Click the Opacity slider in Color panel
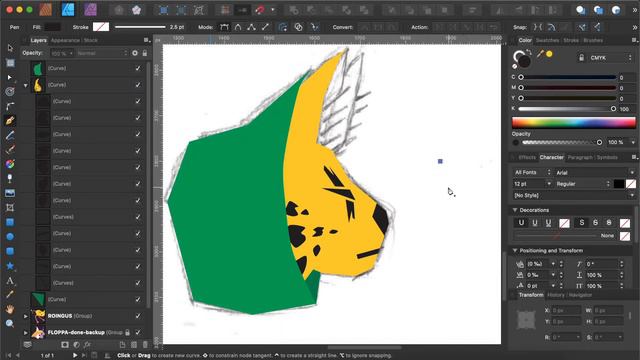Screen dimensions: 640x360 click(562, 142)
